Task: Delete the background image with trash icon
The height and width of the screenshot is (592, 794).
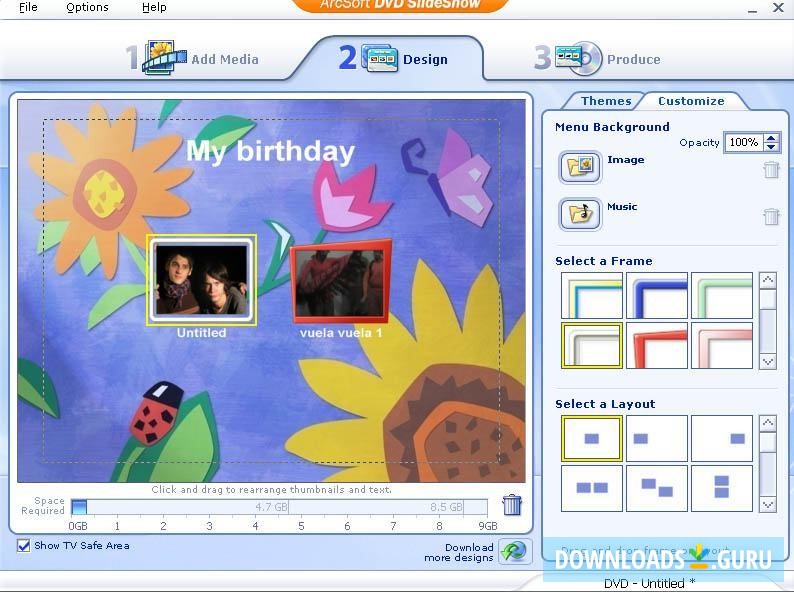Action: 771,170
